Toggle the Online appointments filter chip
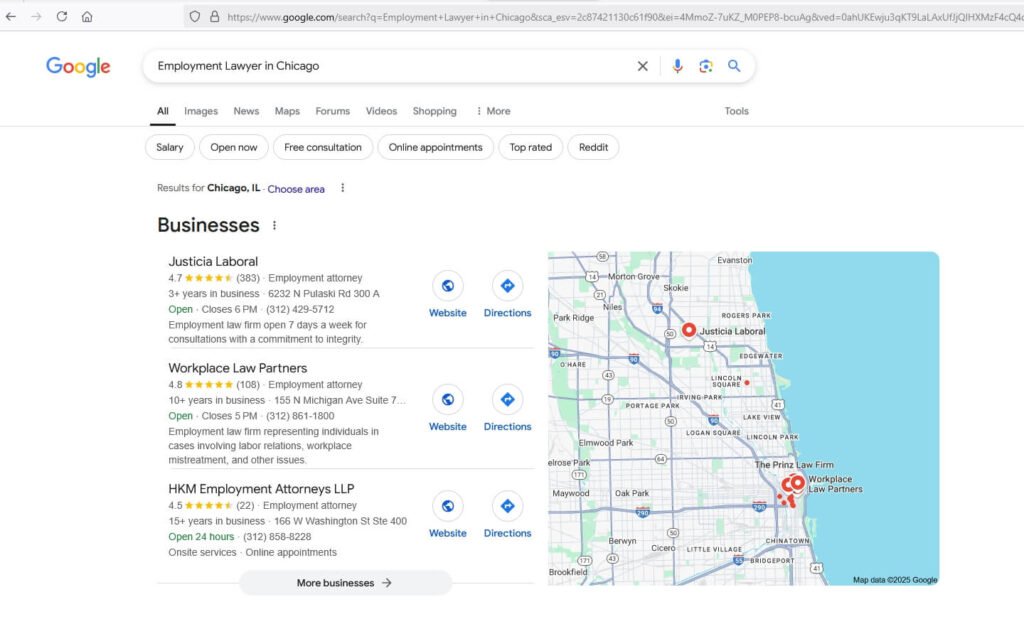The width and height of the screenshot is (1024, 624). (x=436, y=148)
